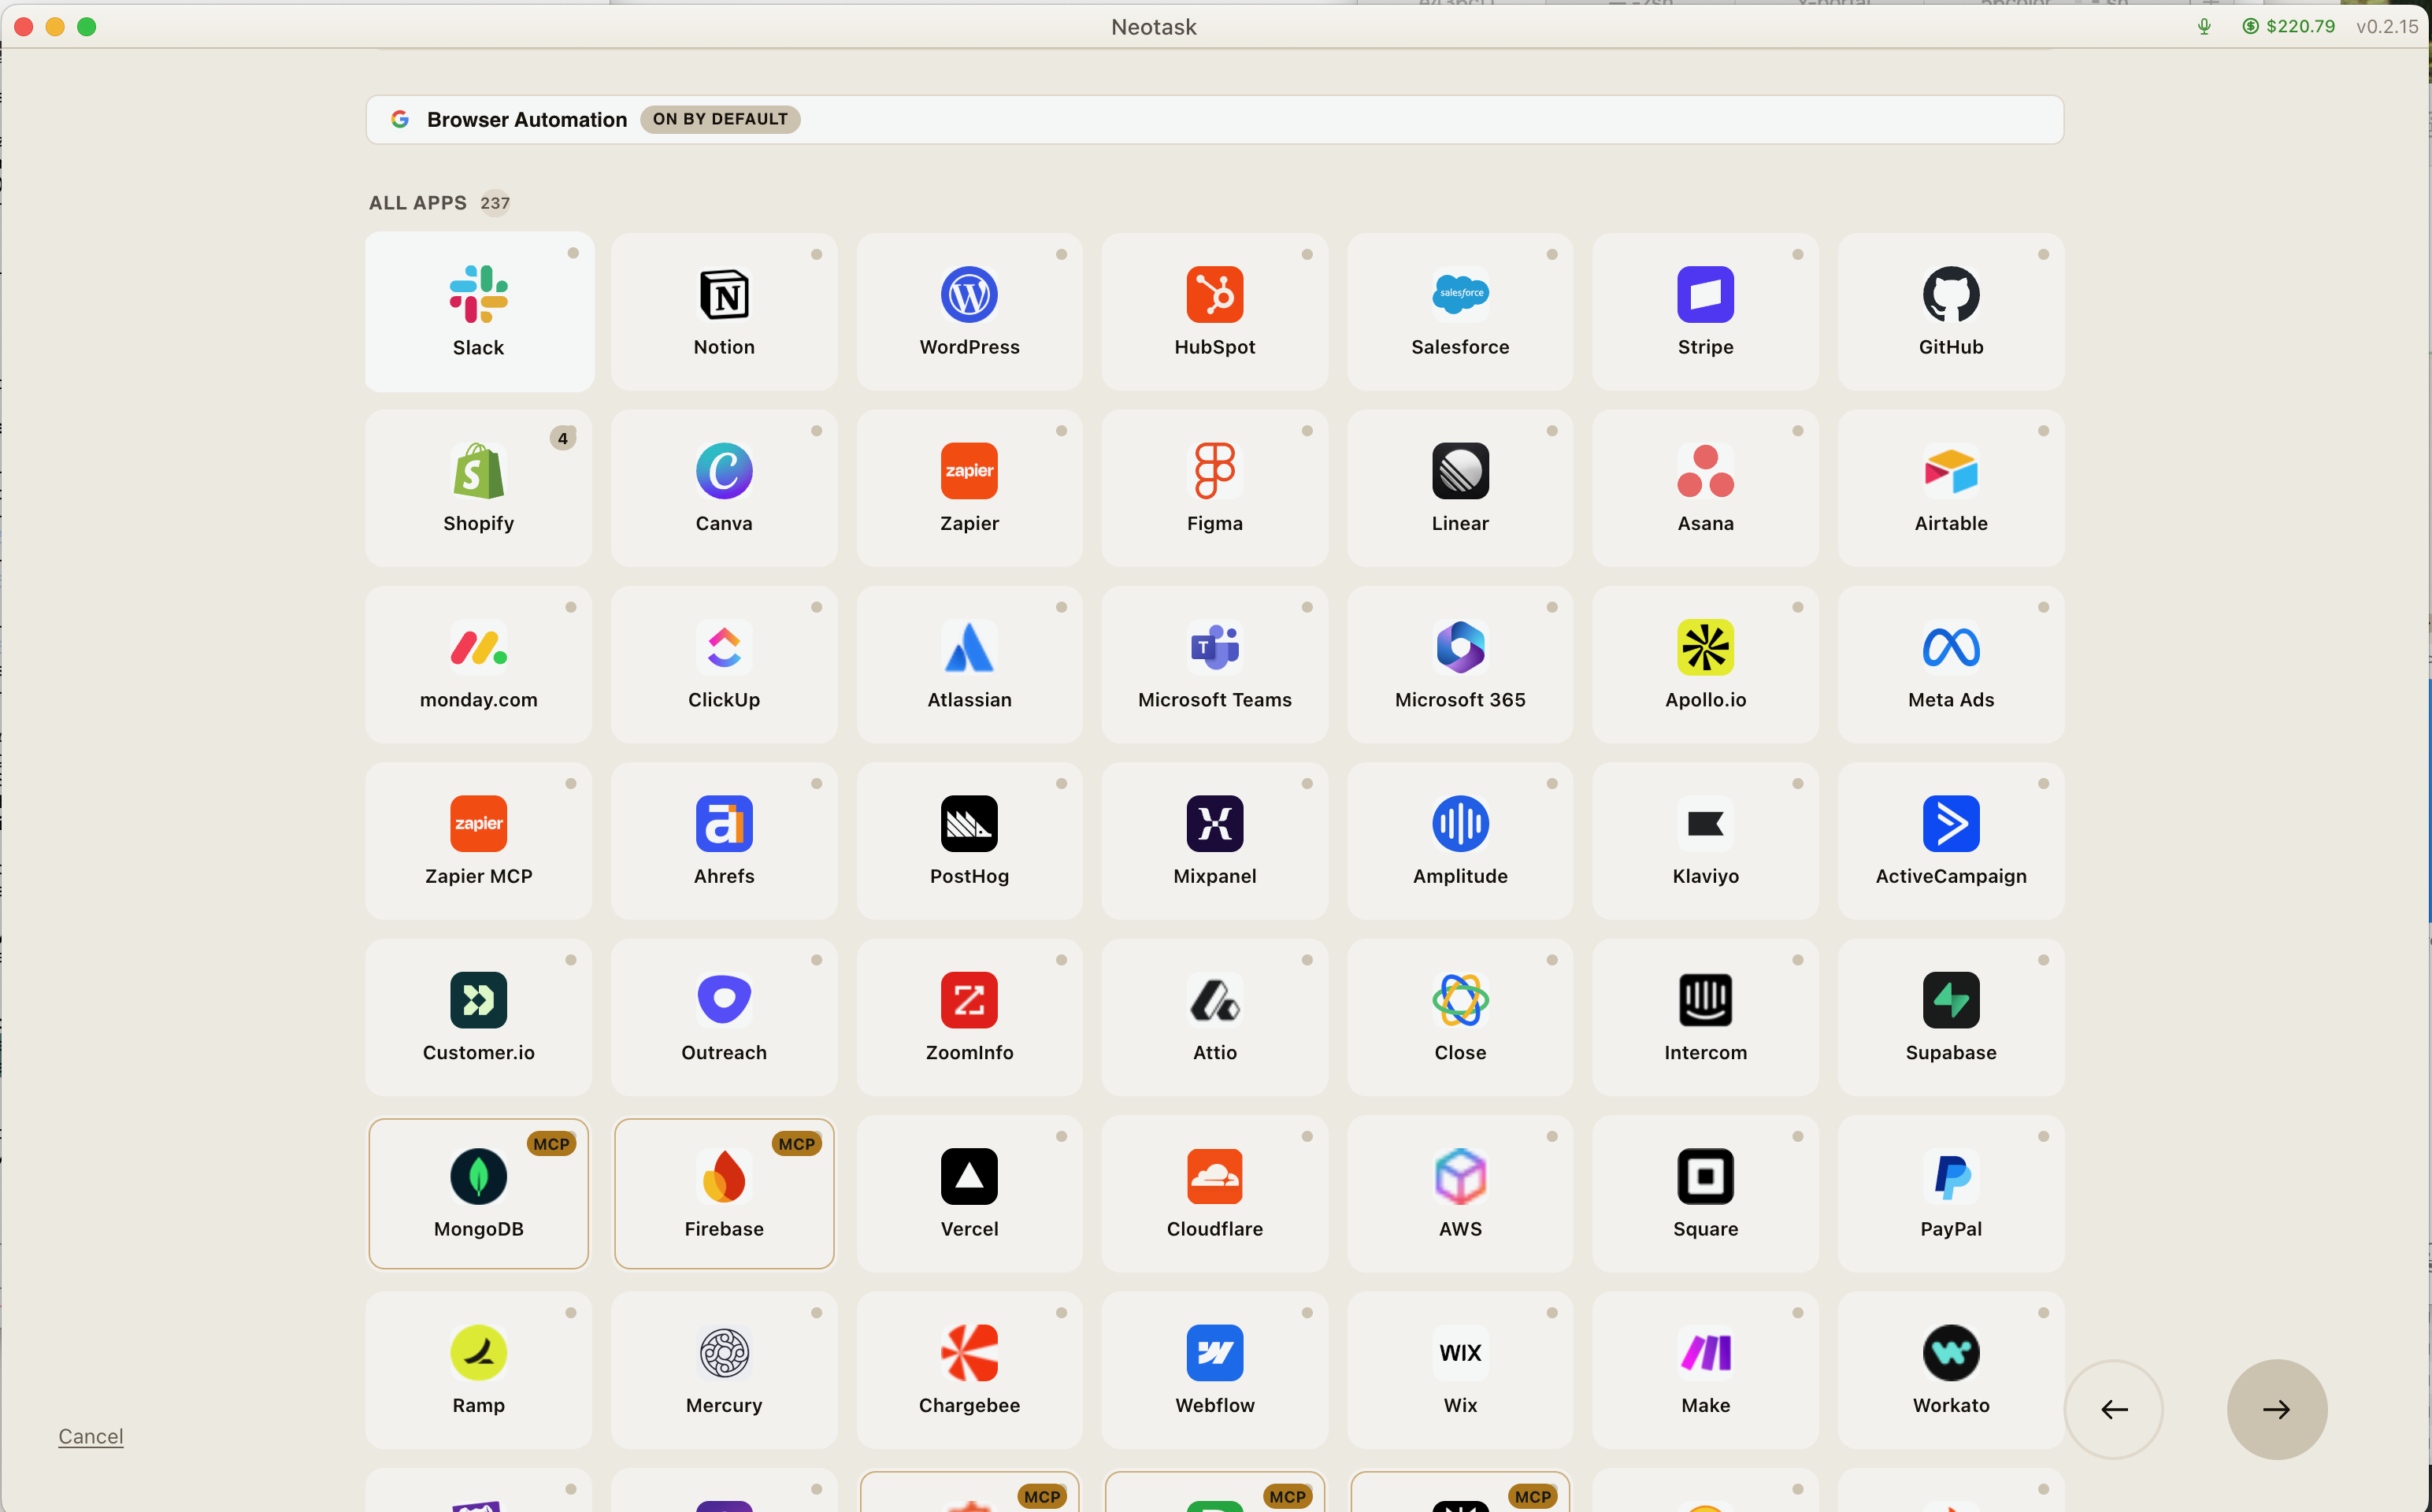Viewport: 2432px width, 1512px height.
Task: Click the Cancel link
Action: pos(91,1436)
